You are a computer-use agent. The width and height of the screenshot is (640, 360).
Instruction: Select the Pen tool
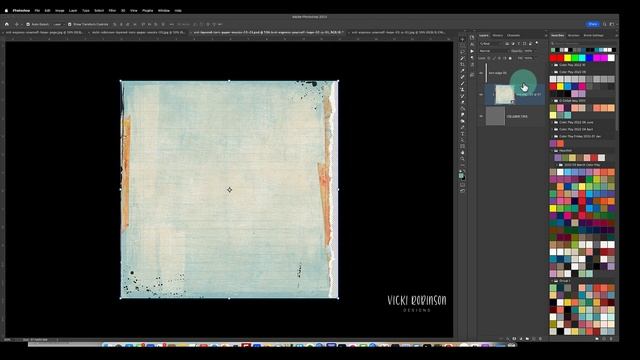tap(462, 127)
